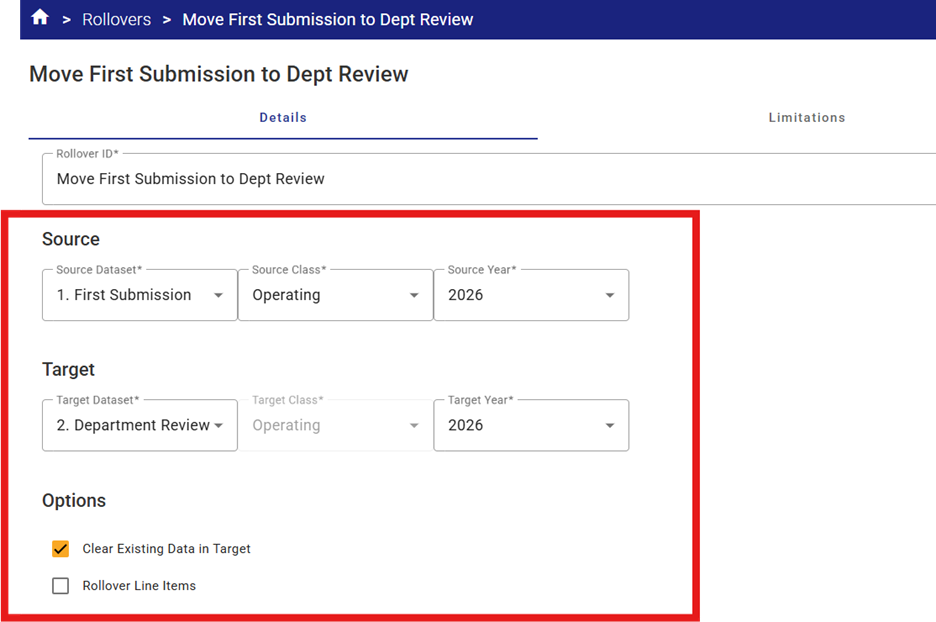Open dropdown showing '1. First Submission'

coord(123,295)
